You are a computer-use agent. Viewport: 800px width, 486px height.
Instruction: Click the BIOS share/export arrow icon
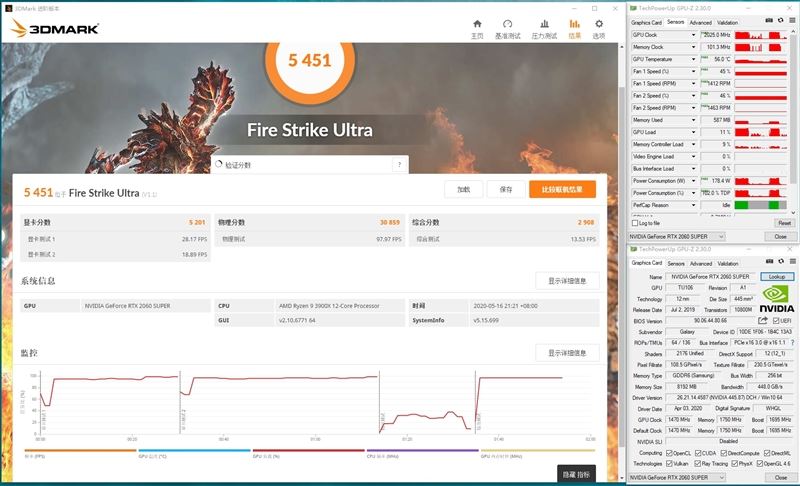coord(763,320)
